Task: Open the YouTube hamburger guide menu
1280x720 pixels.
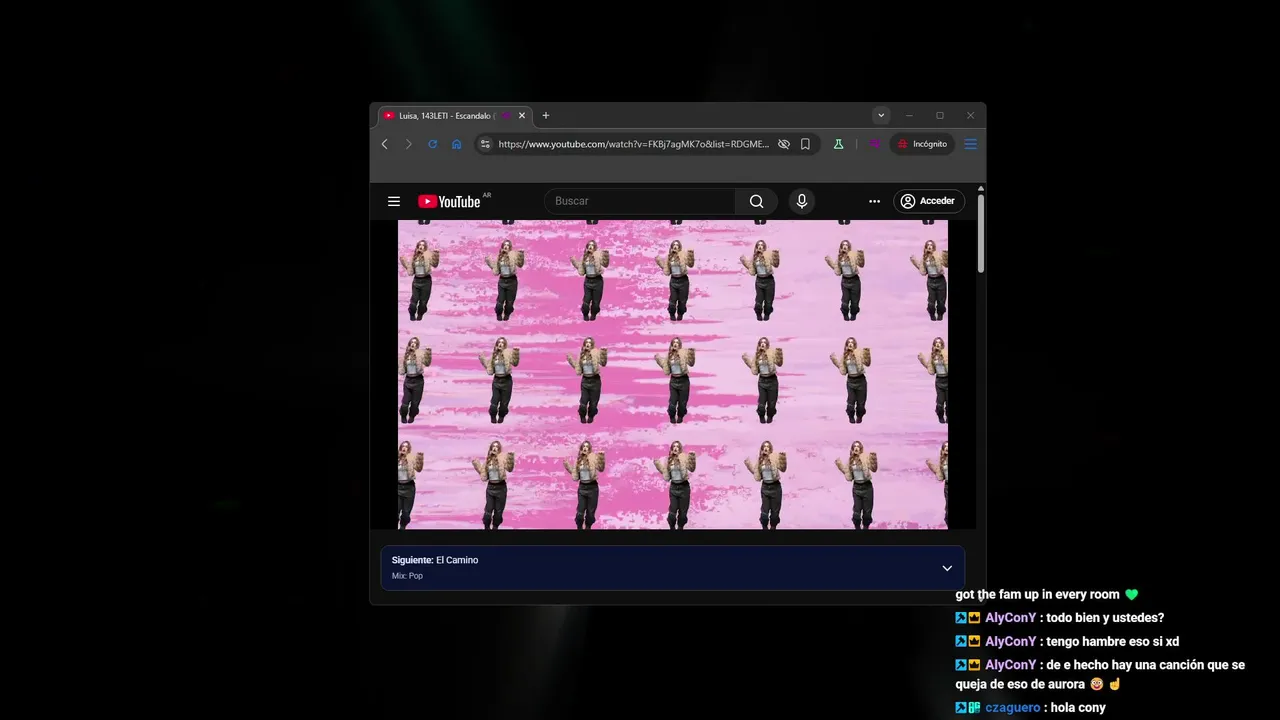Action: click(x=394, y=201)
